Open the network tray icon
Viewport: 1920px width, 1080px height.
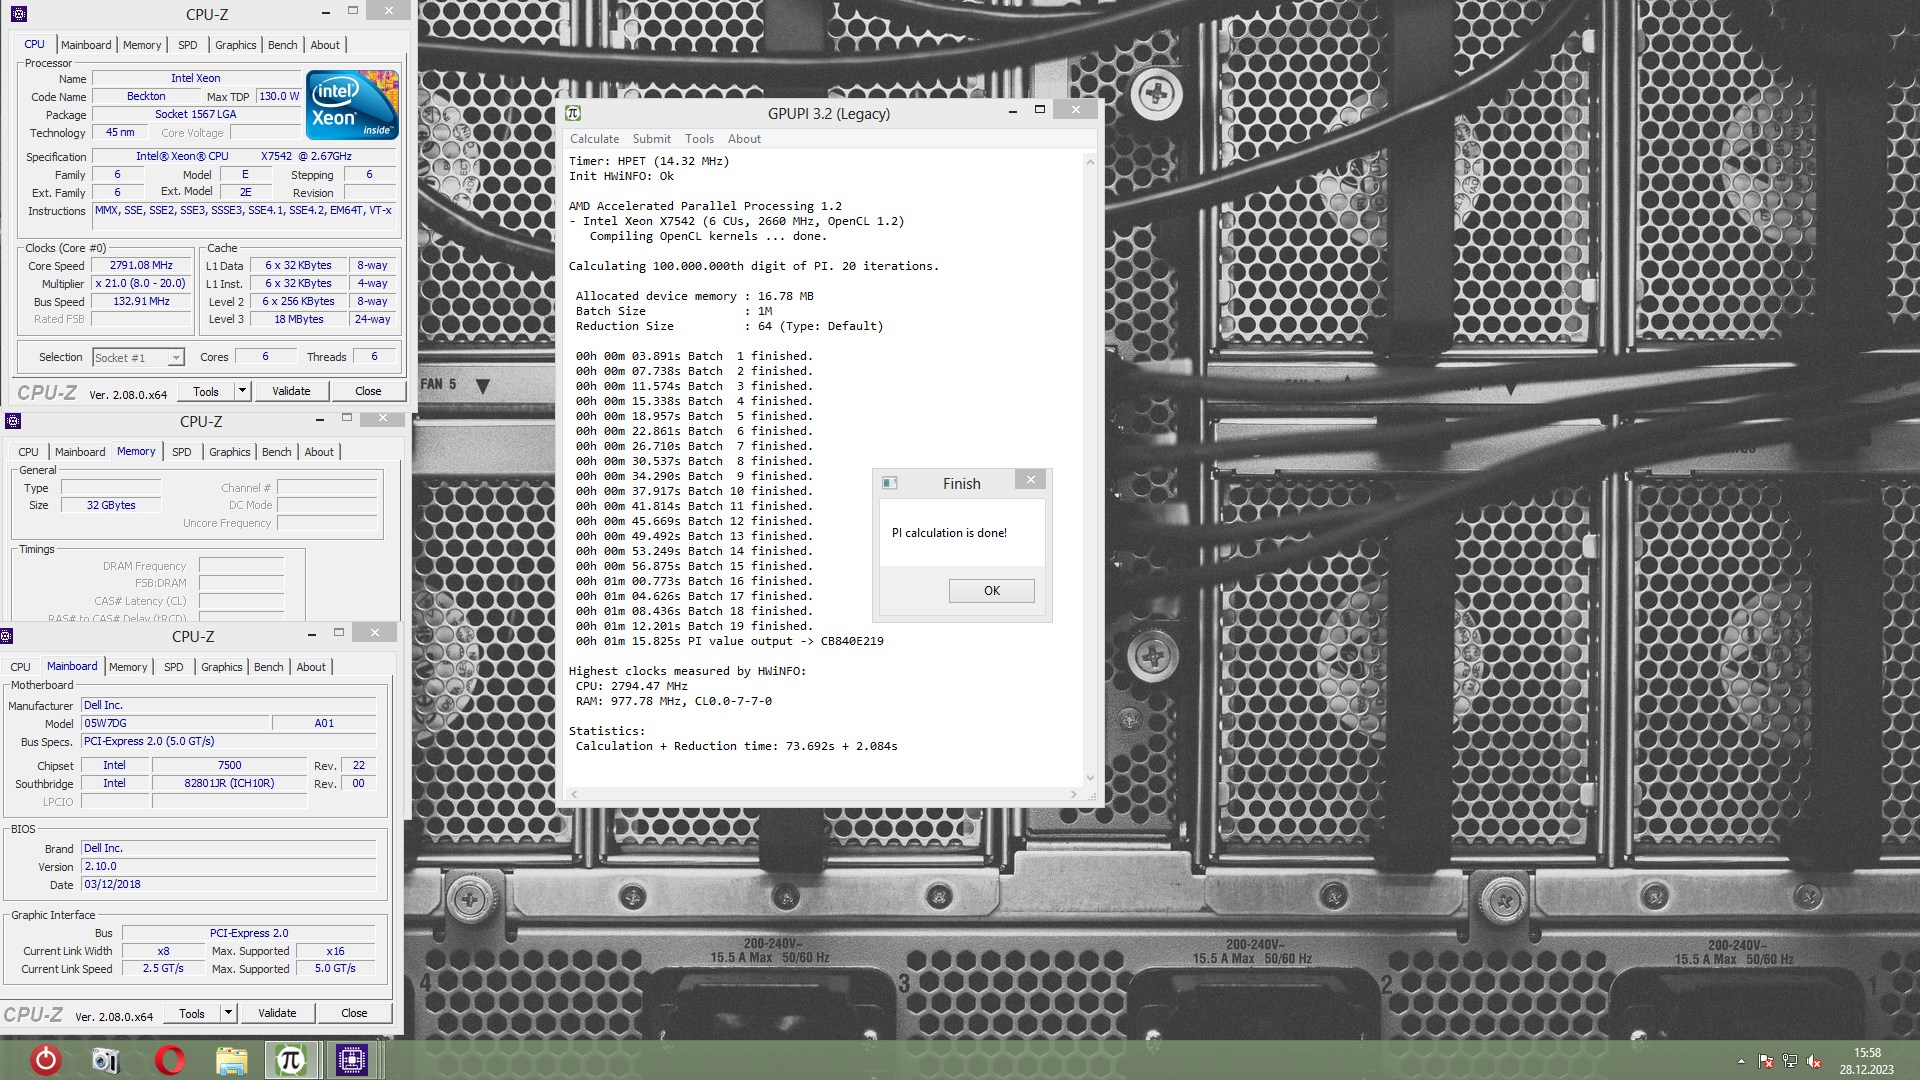1790,1061
